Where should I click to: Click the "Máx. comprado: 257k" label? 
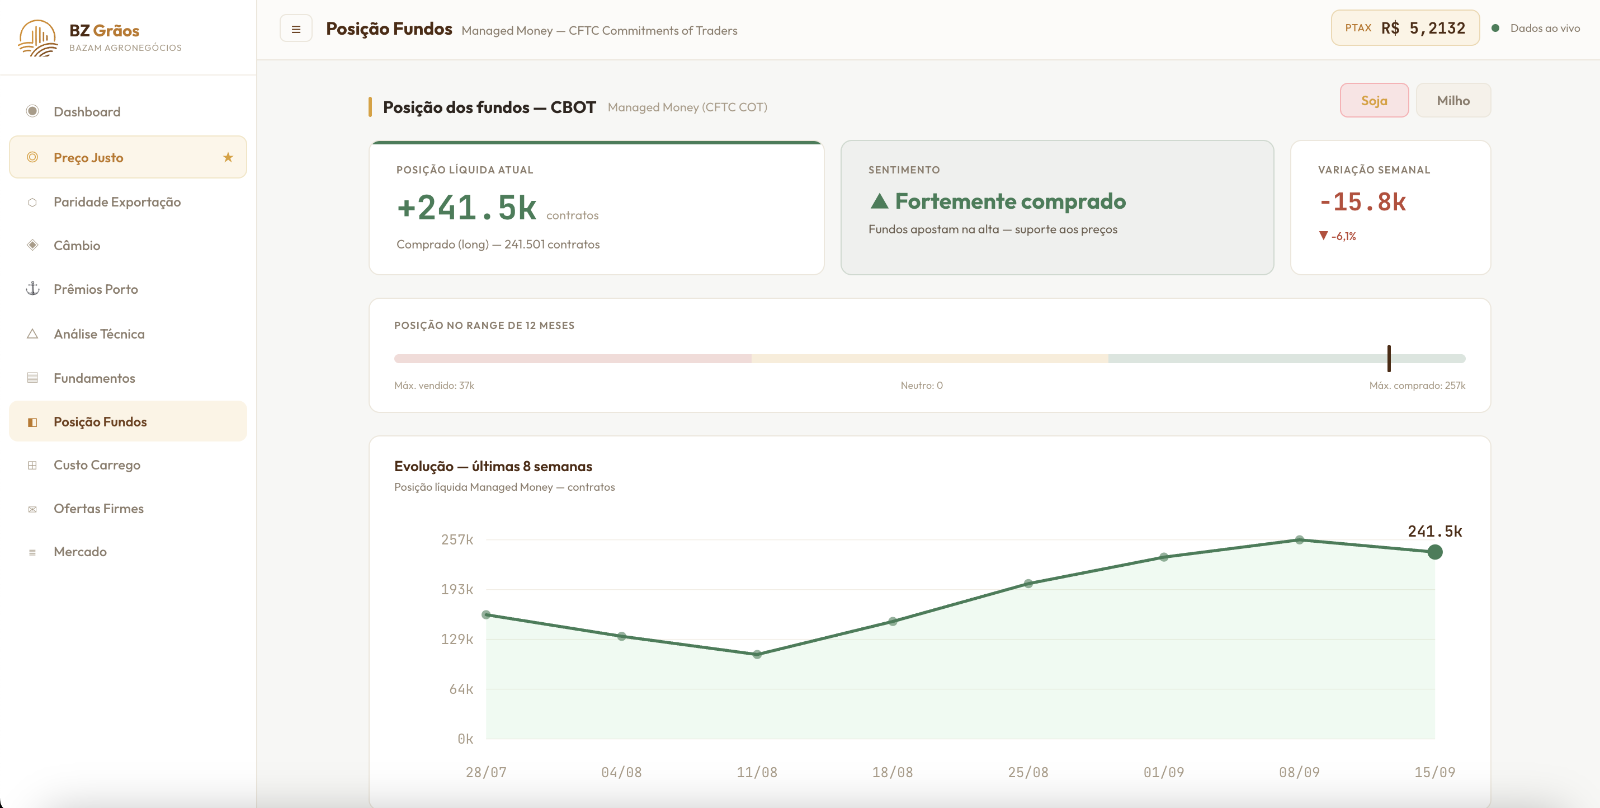[x=1417, y=385]
